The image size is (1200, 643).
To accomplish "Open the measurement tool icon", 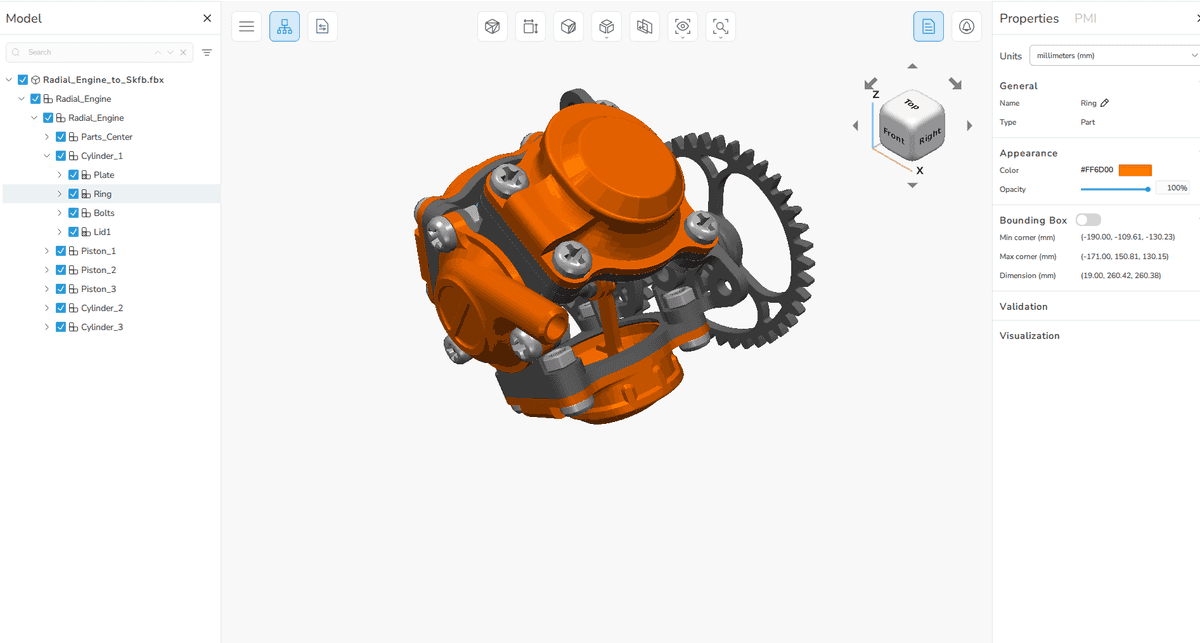I will 530,26.
